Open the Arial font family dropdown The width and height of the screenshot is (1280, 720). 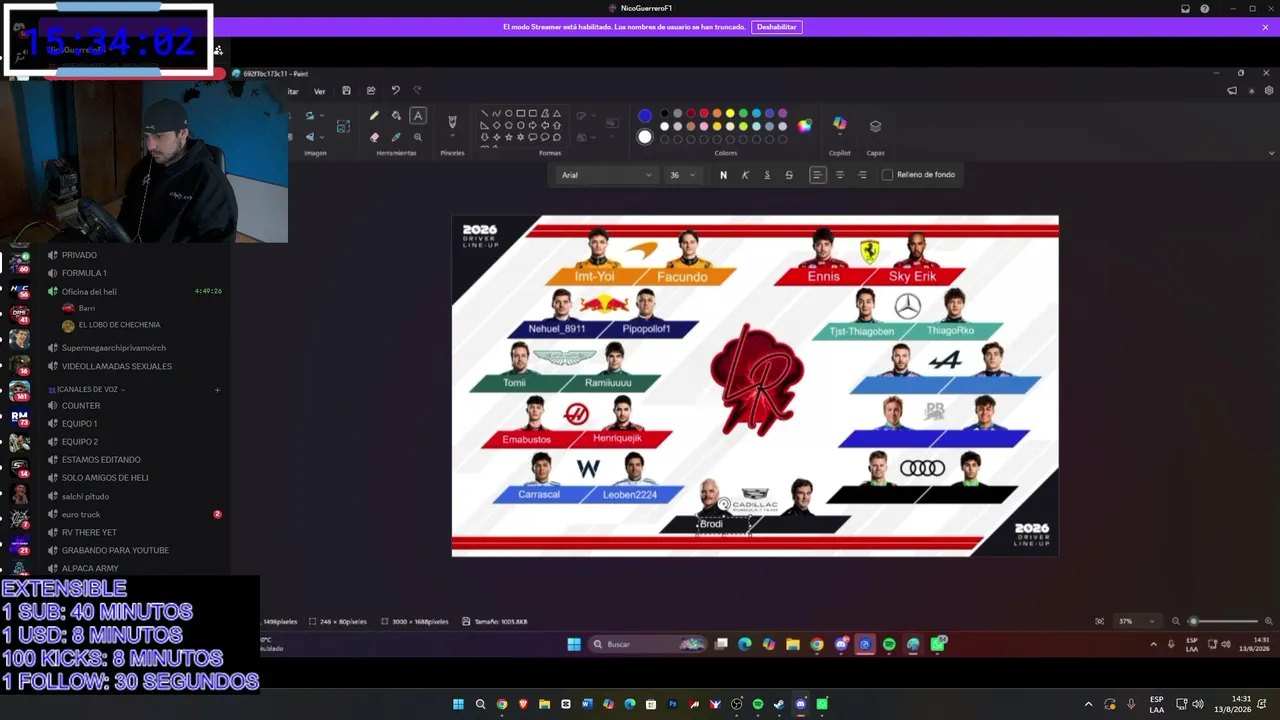[606, 175]
